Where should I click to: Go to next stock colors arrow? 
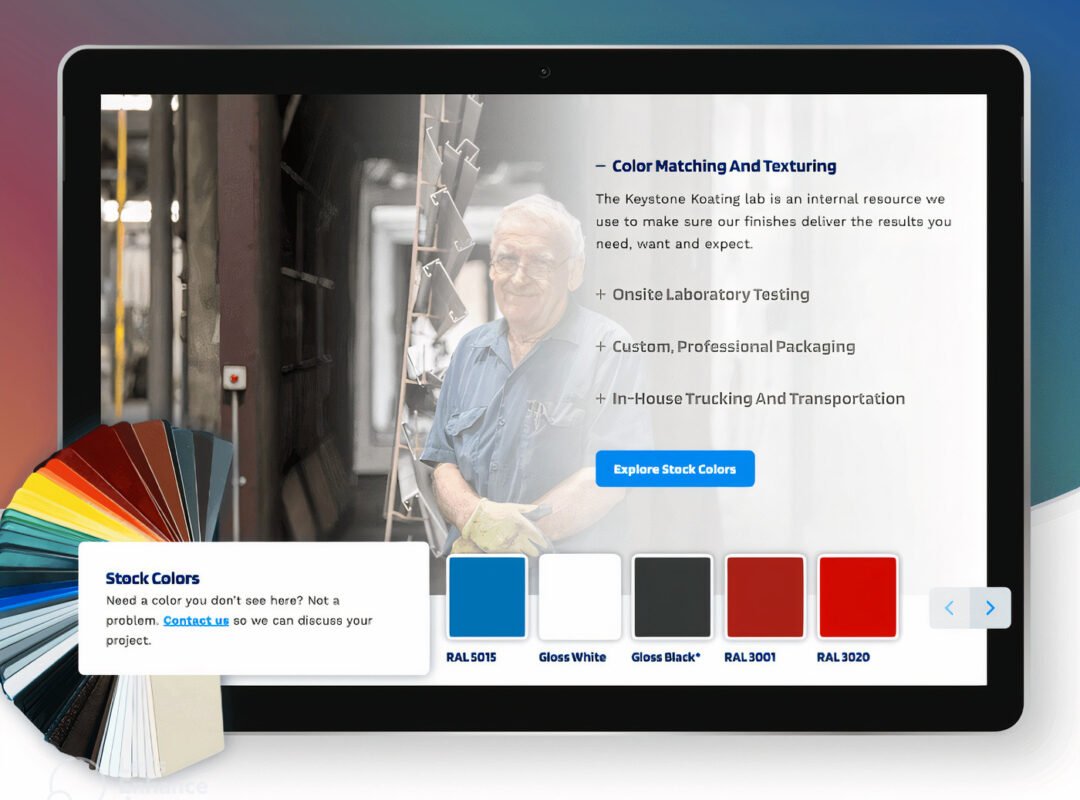990,608
